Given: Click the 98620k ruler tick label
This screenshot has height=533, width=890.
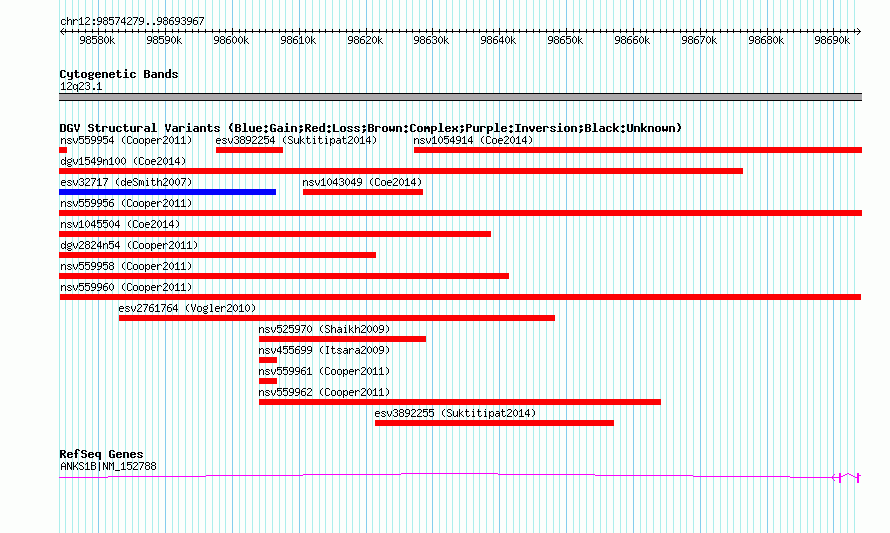Looking at the screenshot, I should click(365, 40).
